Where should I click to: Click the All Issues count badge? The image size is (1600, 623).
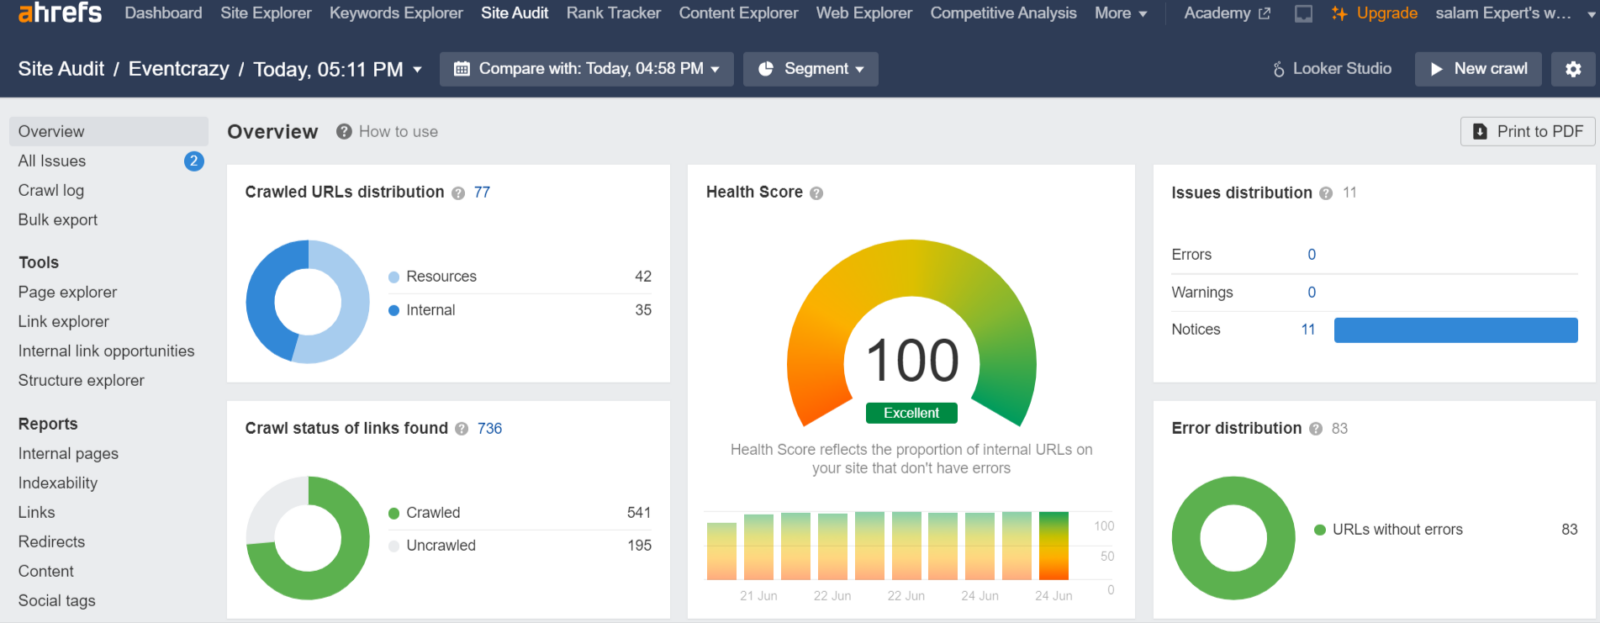coord(194,161)
